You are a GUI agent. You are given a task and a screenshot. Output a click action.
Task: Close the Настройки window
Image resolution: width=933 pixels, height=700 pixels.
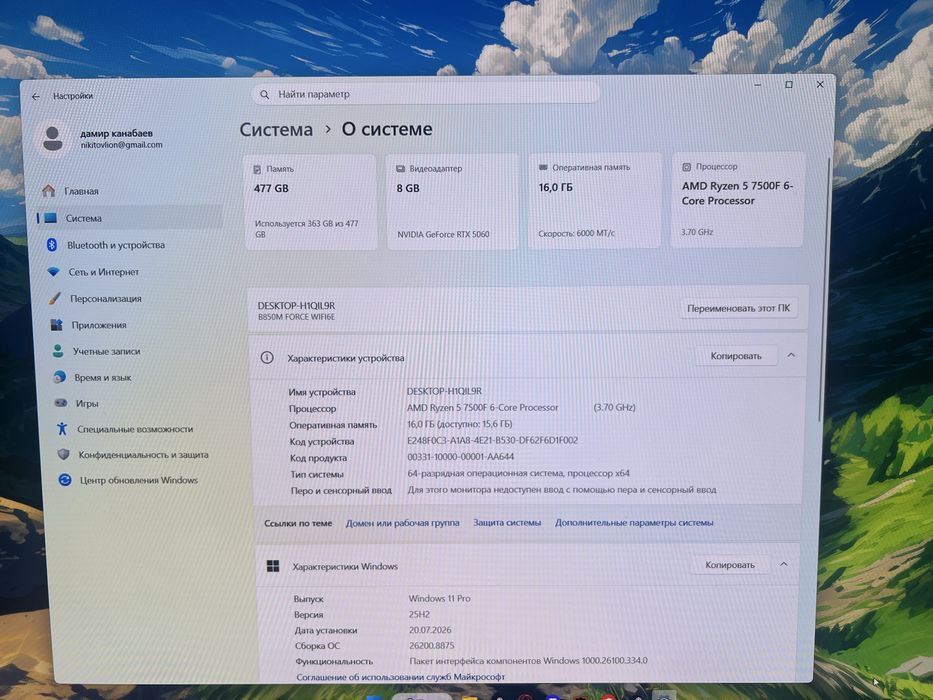820,85
